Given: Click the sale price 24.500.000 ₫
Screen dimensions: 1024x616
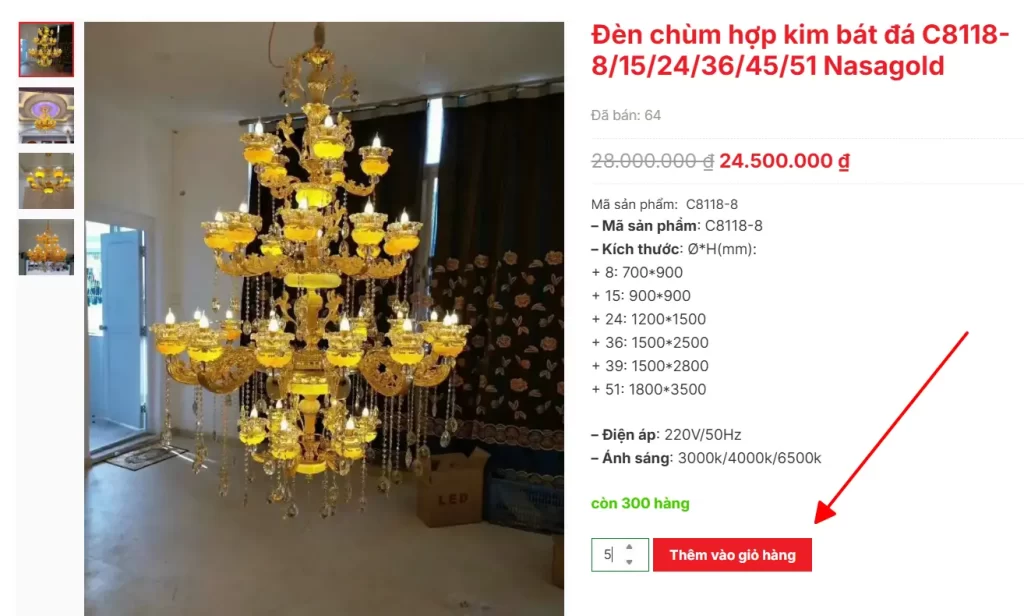Looking at the screenshot, I should (x=784, y=161).
